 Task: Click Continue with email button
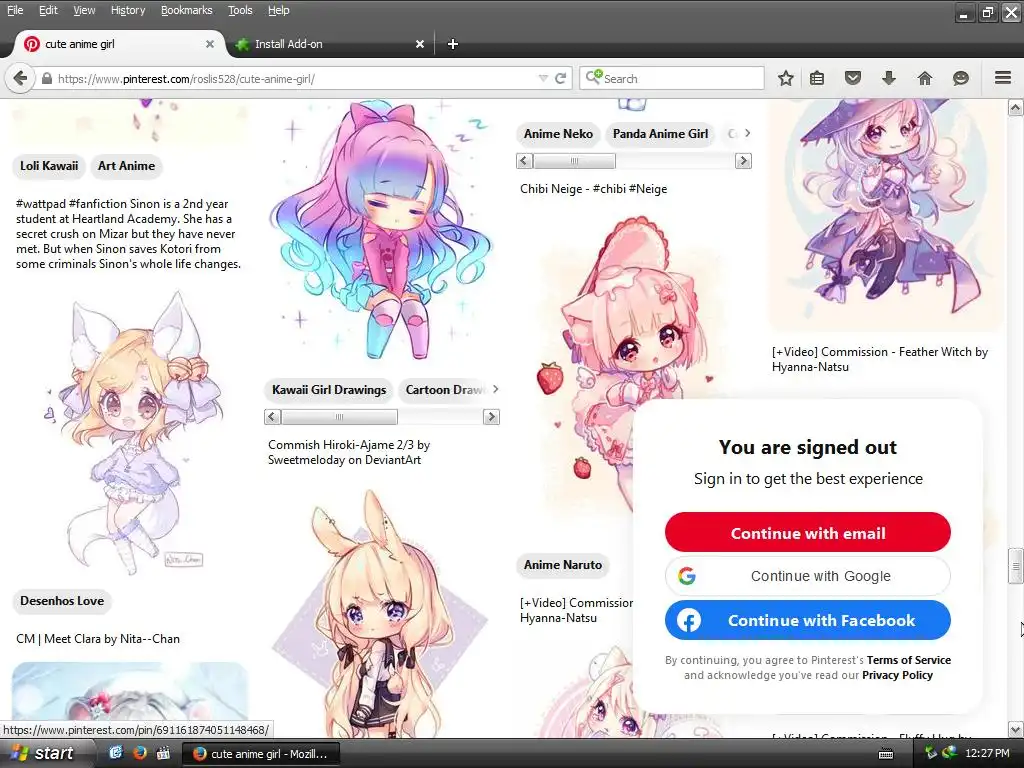point(808,532)
